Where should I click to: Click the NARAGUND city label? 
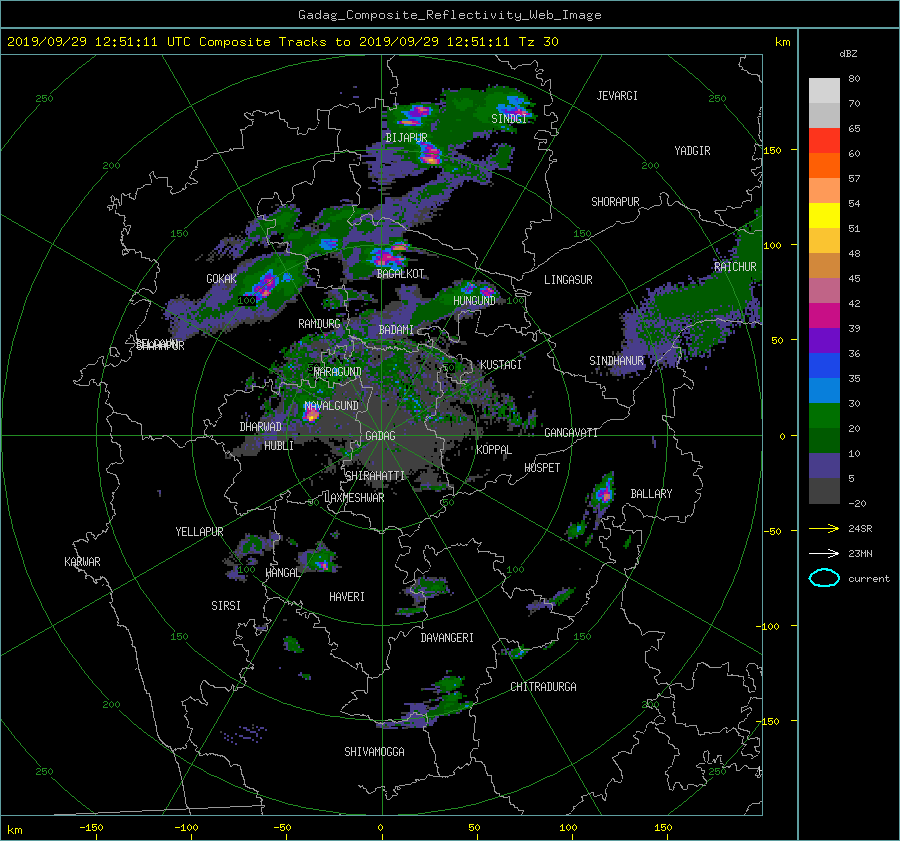pyautogui.click(x=338, y=372)
